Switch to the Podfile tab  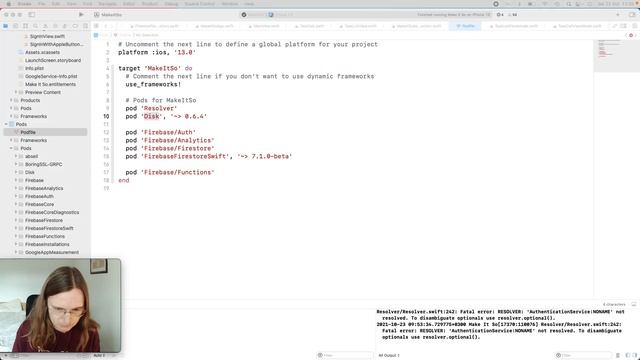[465, 26]
